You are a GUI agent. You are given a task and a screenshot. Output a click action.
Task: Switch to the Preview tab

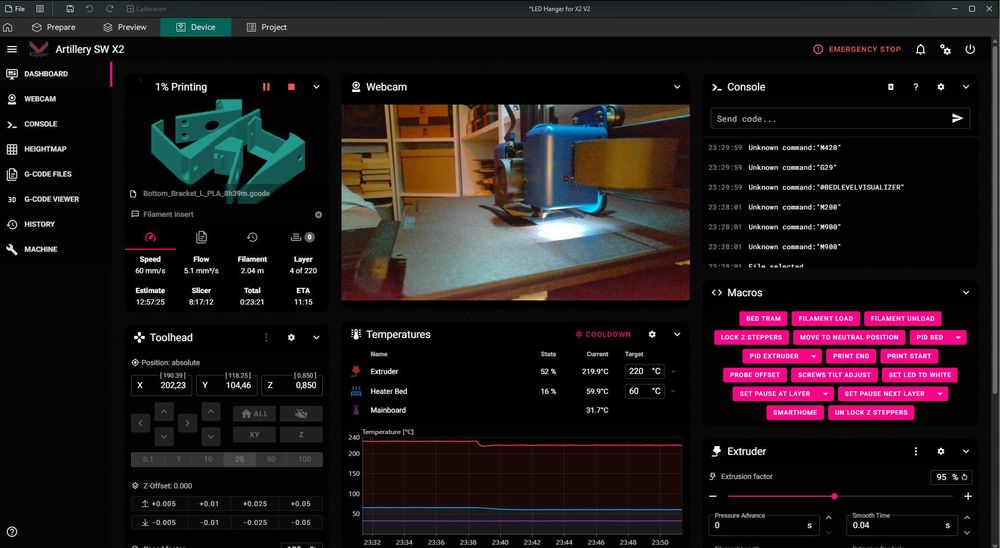[x=125, y=27]
